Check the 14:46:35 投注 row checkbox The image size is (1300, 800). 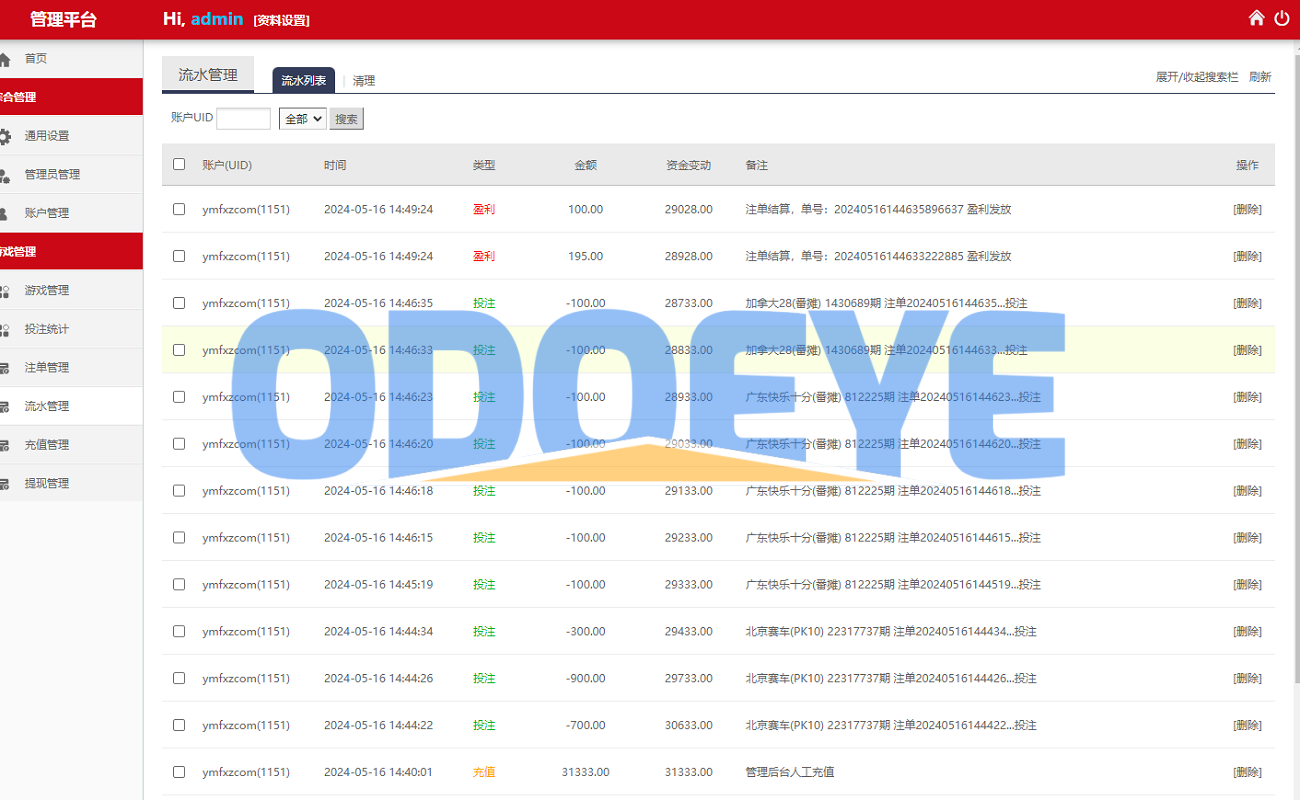(x=179, y=303)
